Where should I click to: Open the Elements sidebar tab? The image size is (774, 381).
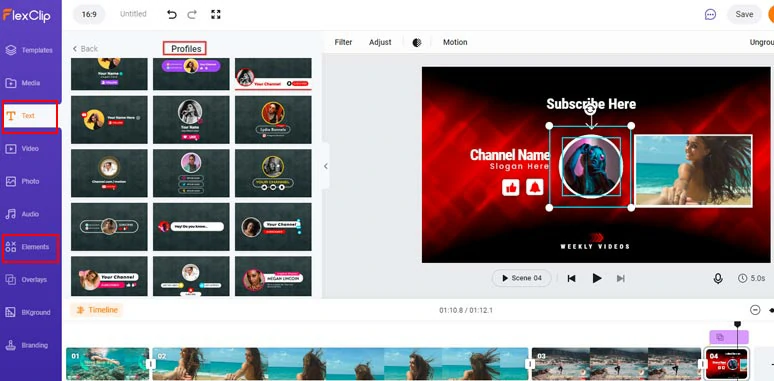point(30,247)
